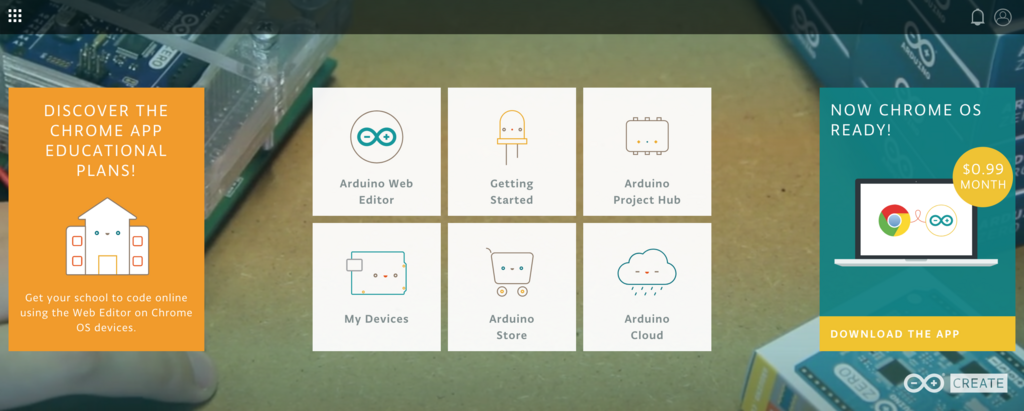This screenshot has height=411, width=1024.
Task: Open the notifications bell
Action: [978, 17]
